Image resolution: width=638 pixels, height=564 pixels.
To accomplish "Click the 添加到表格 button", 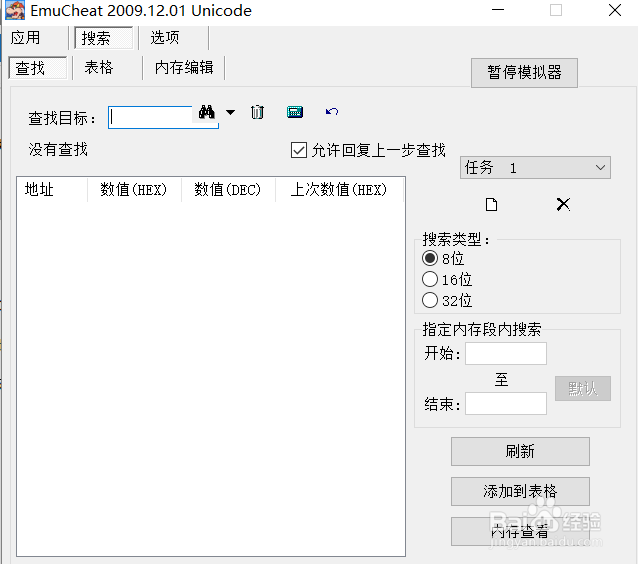I will [520, 492].
